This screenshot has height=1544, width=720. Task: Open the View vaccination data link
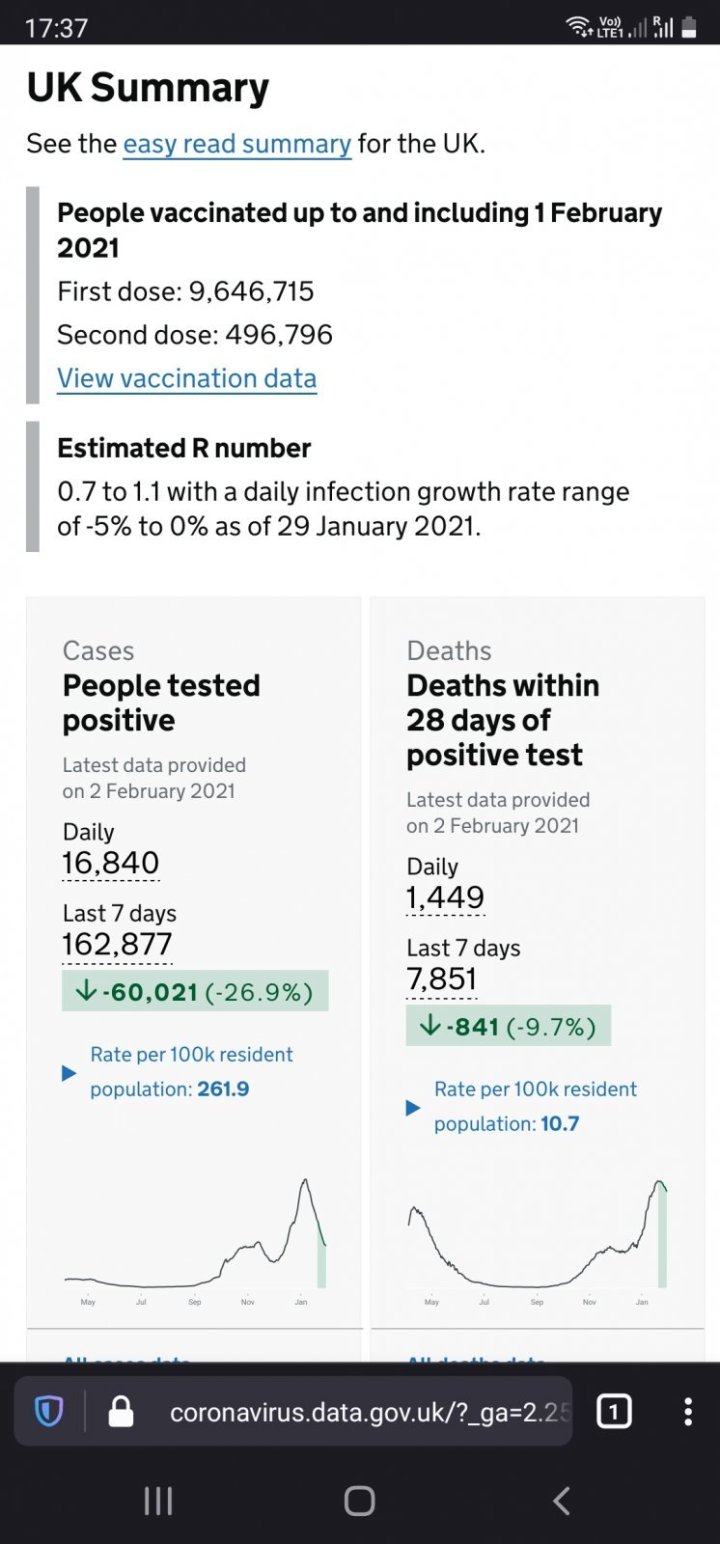(187, 379)
